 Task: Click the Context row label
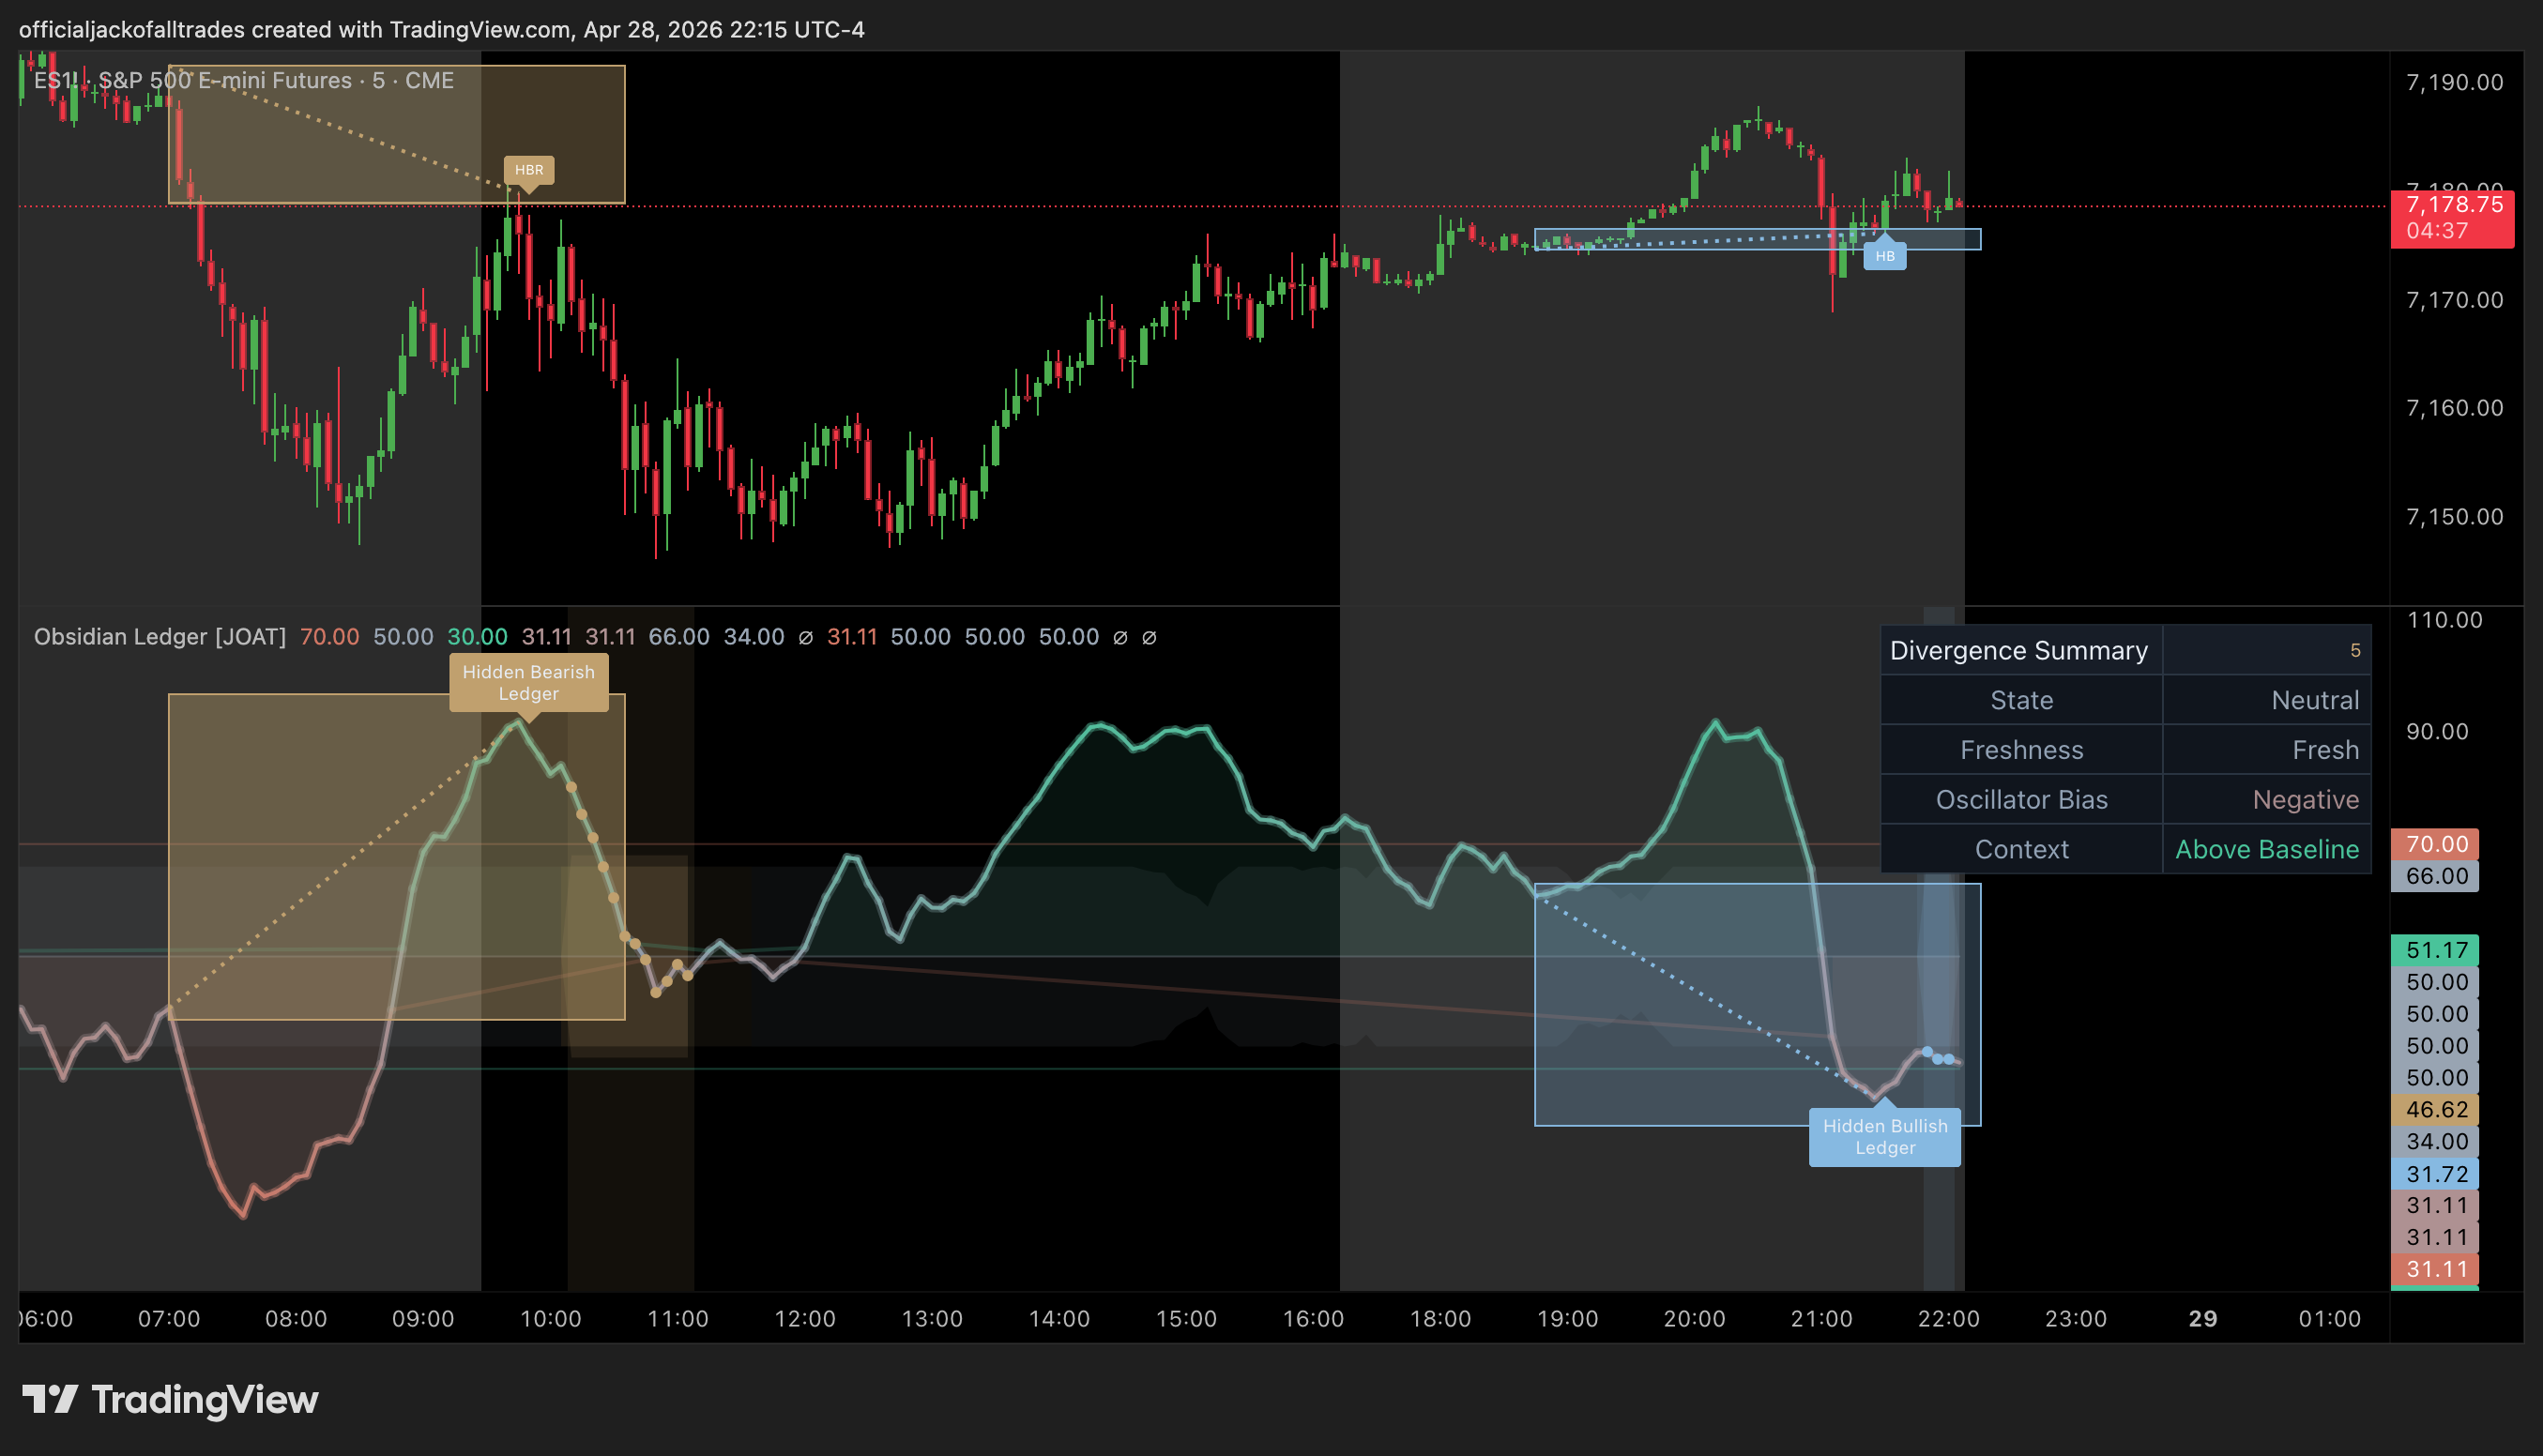[x=2021, y=849]
